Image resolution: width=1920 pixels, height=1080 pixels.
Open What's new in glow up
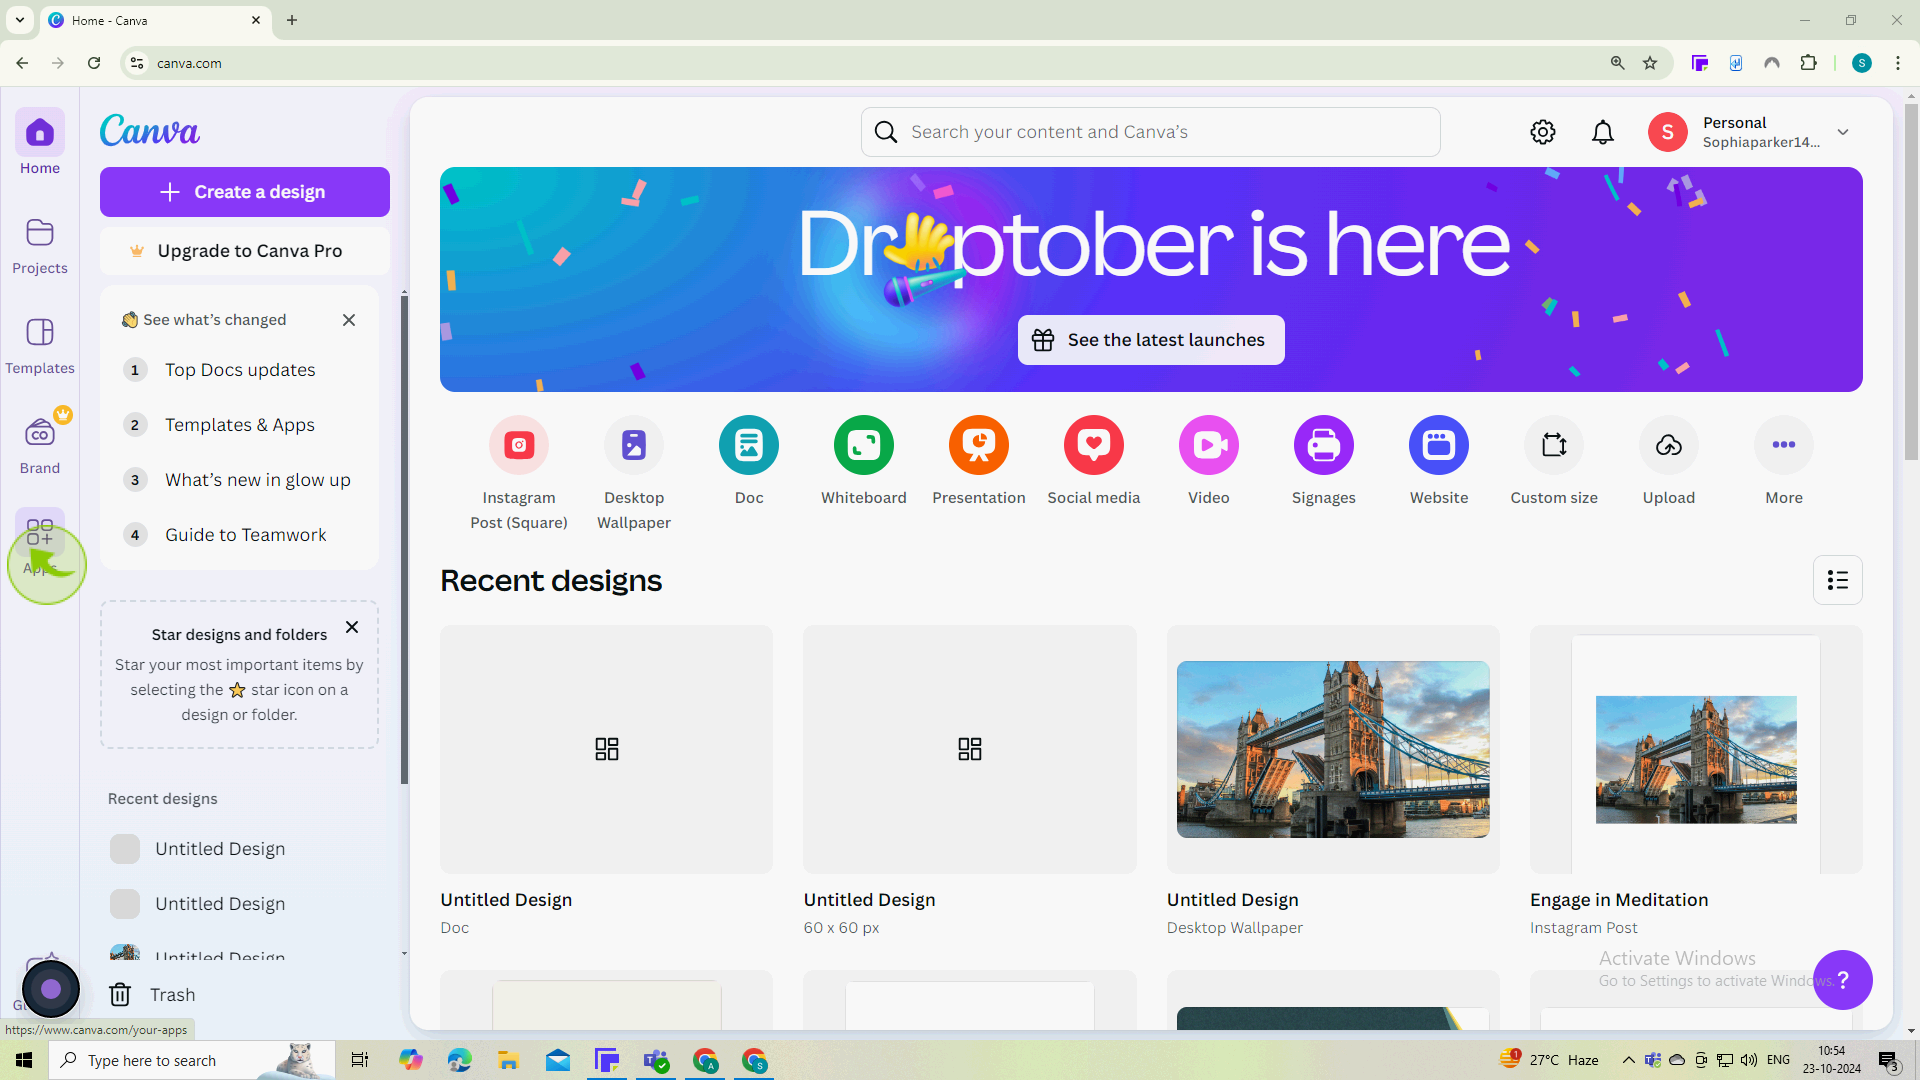(x=240, y=480)
